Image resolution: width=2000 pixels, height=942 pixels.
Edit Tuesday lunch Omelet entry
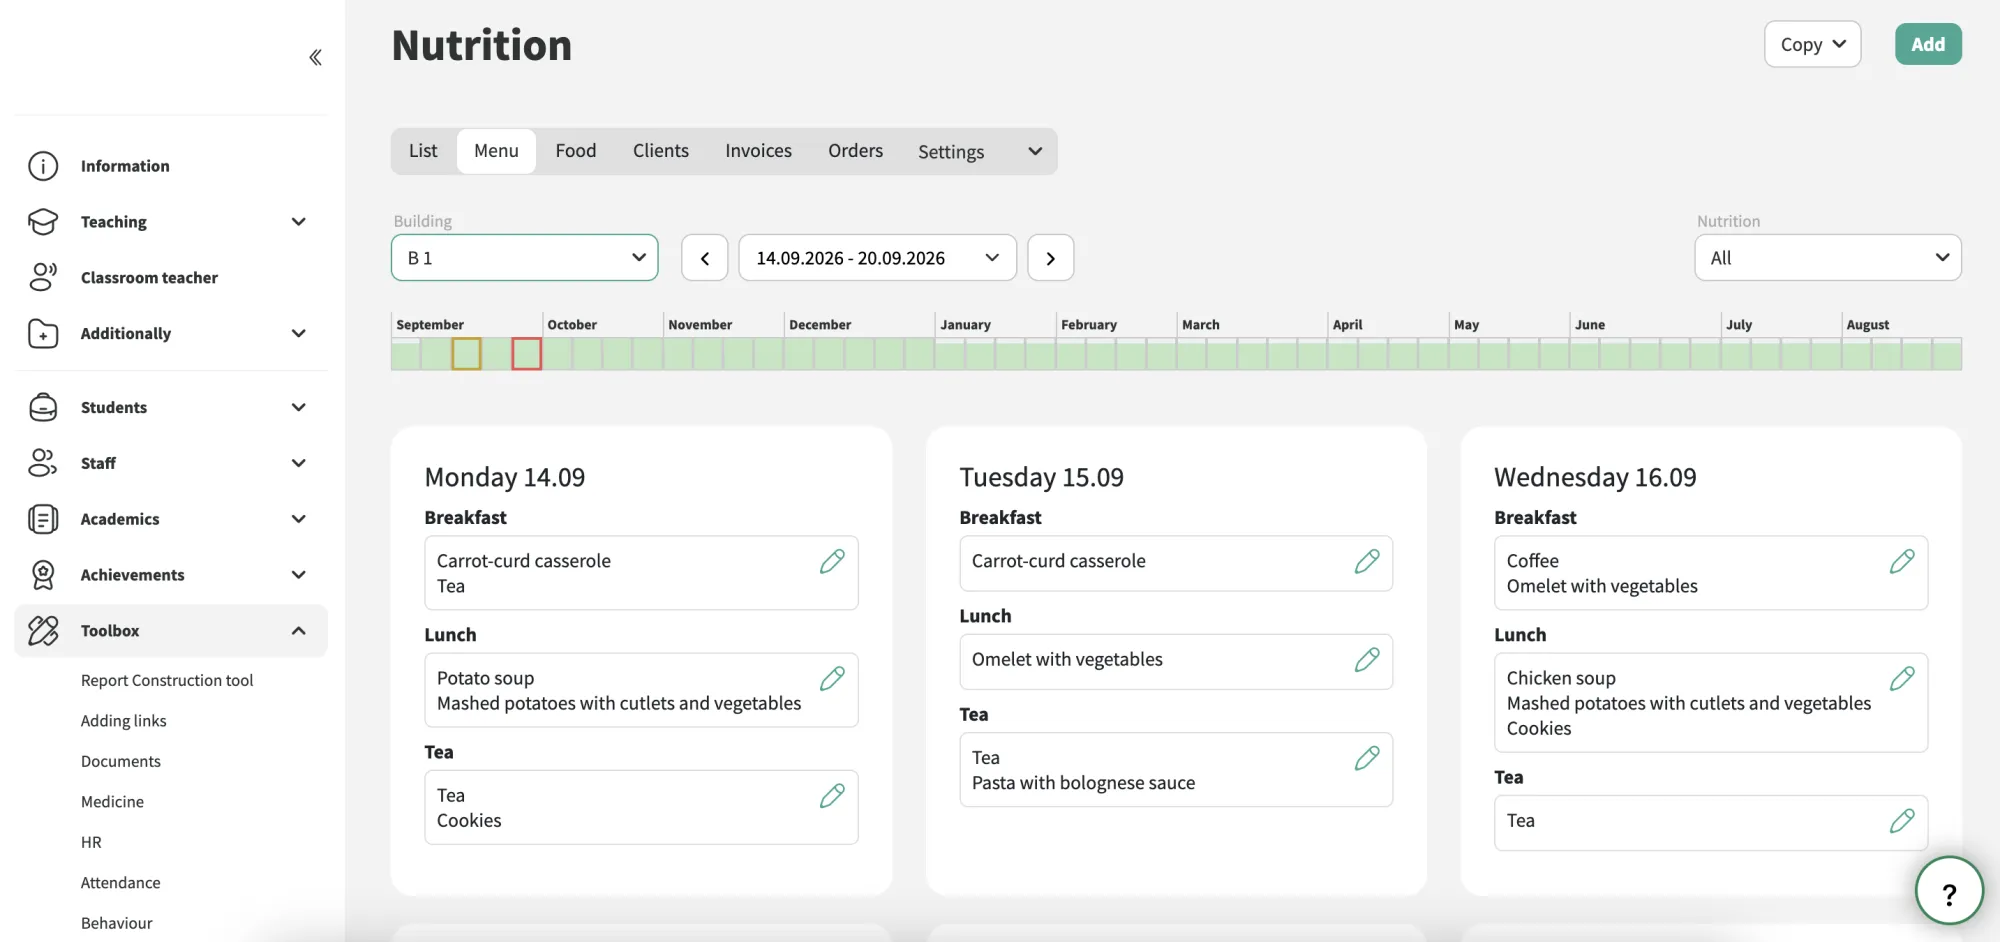[1367, 660]
